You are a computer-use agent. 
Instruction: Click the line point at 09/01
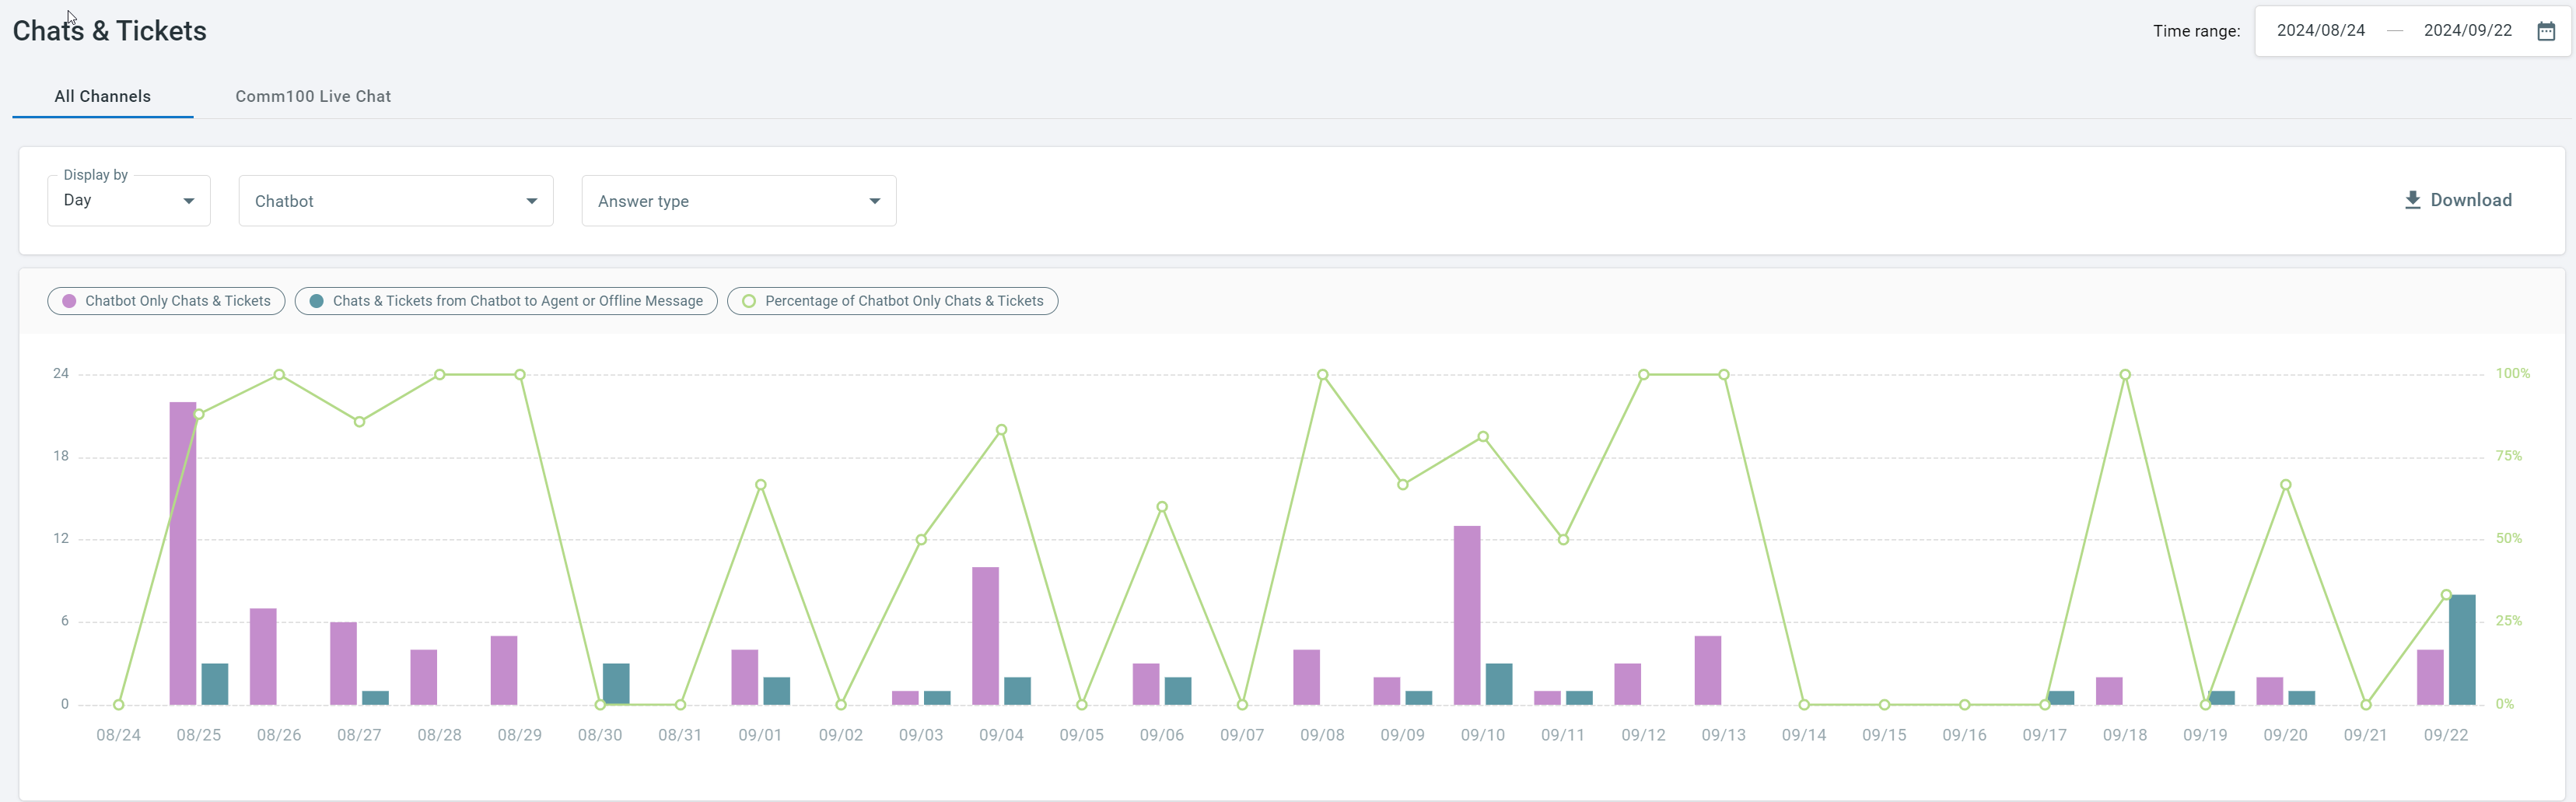pyautogui.click(x=761, y=485)
